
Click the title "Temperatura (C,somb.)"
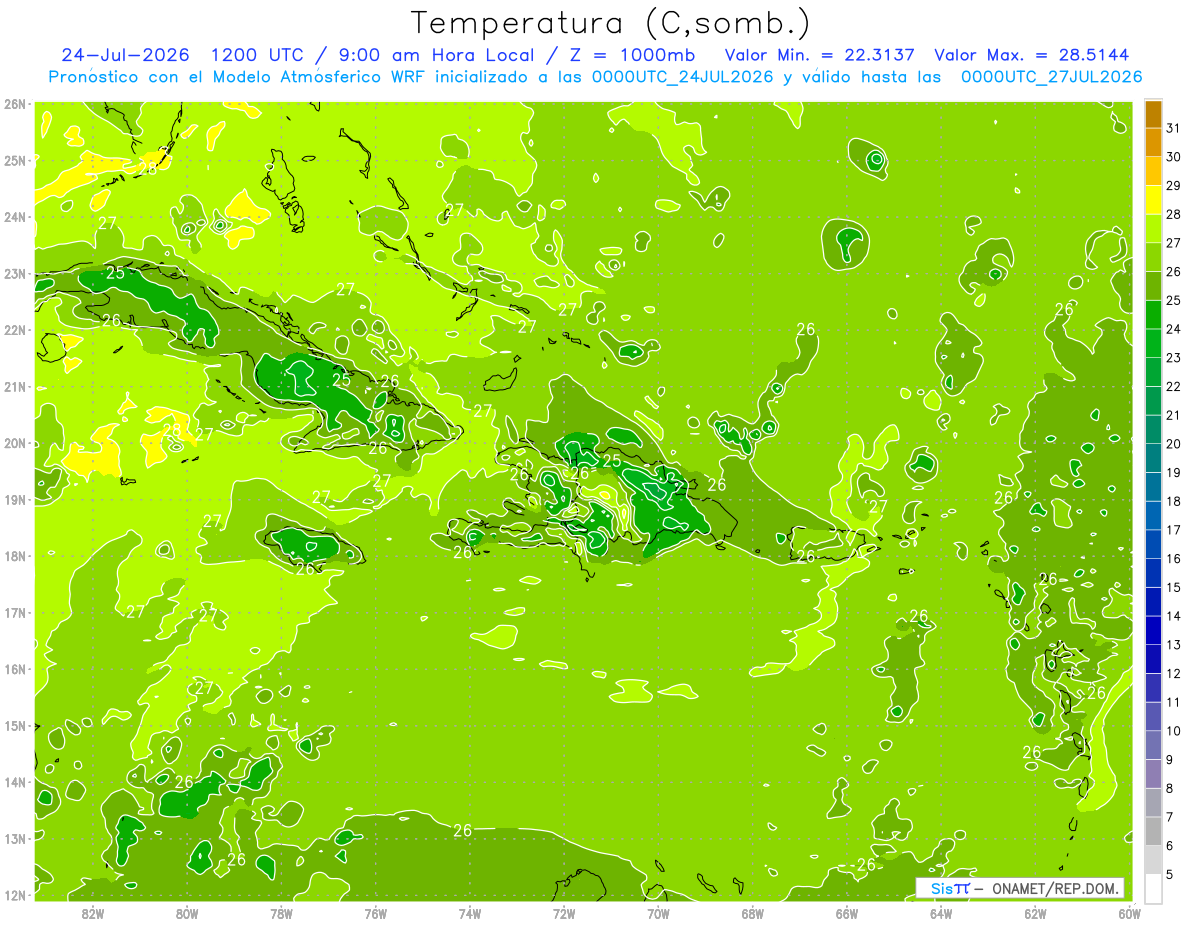pos(610,24)
